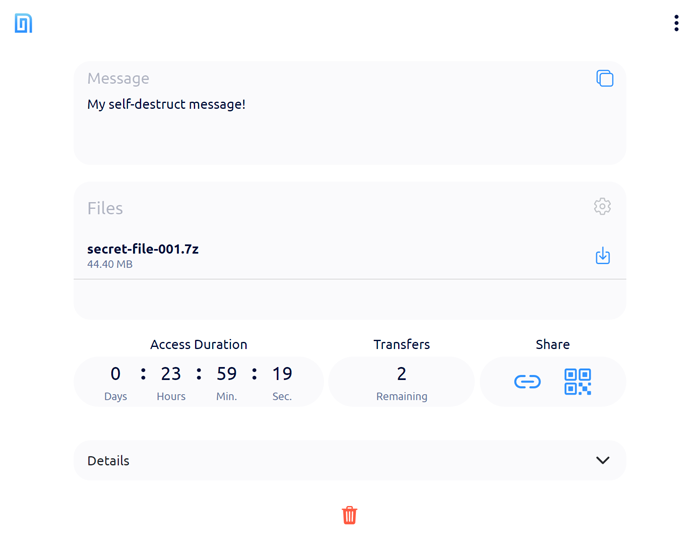The height and width of the screenshot is (552, 700).
Task: Click the transfers remaining count 2
Action: (402, 374)
